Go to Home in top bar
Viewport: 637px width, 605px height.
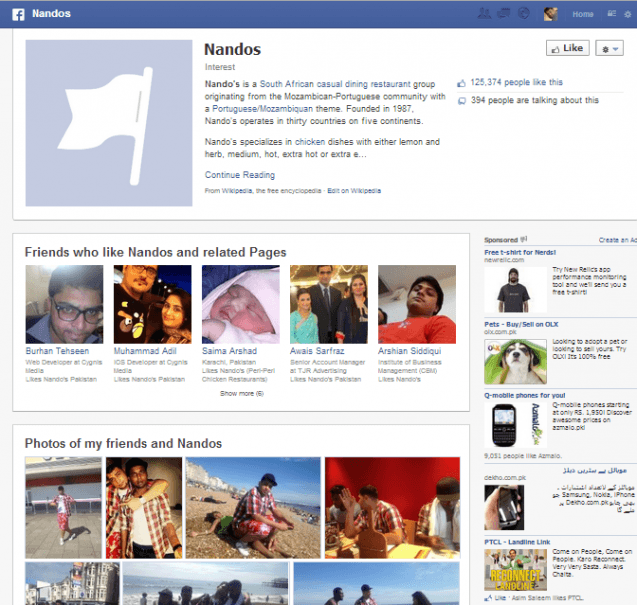(x=583, y=14)
